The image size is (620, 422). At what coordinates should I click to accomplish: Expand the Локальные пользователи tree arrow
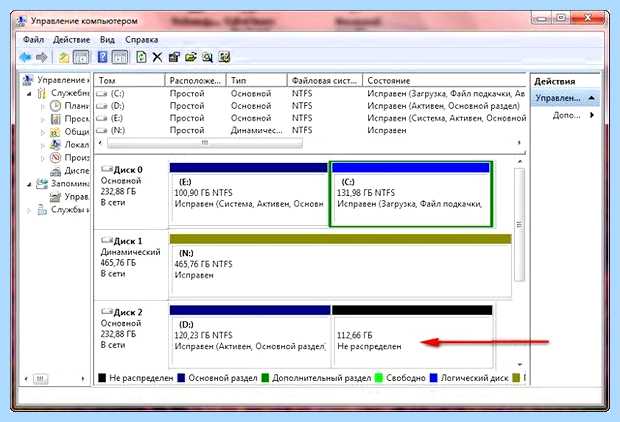43,145
